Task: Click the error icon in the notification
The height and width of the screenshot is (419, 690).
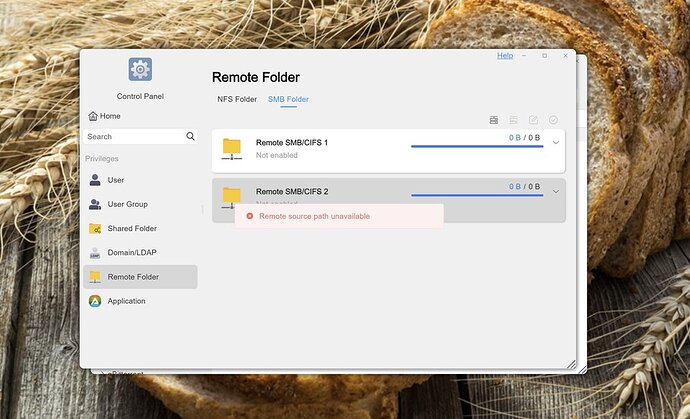Action: [x=250, y=216]
